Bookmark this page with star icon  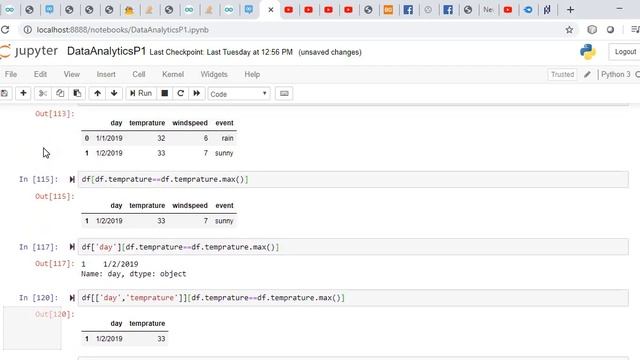[x=569, y=30]
